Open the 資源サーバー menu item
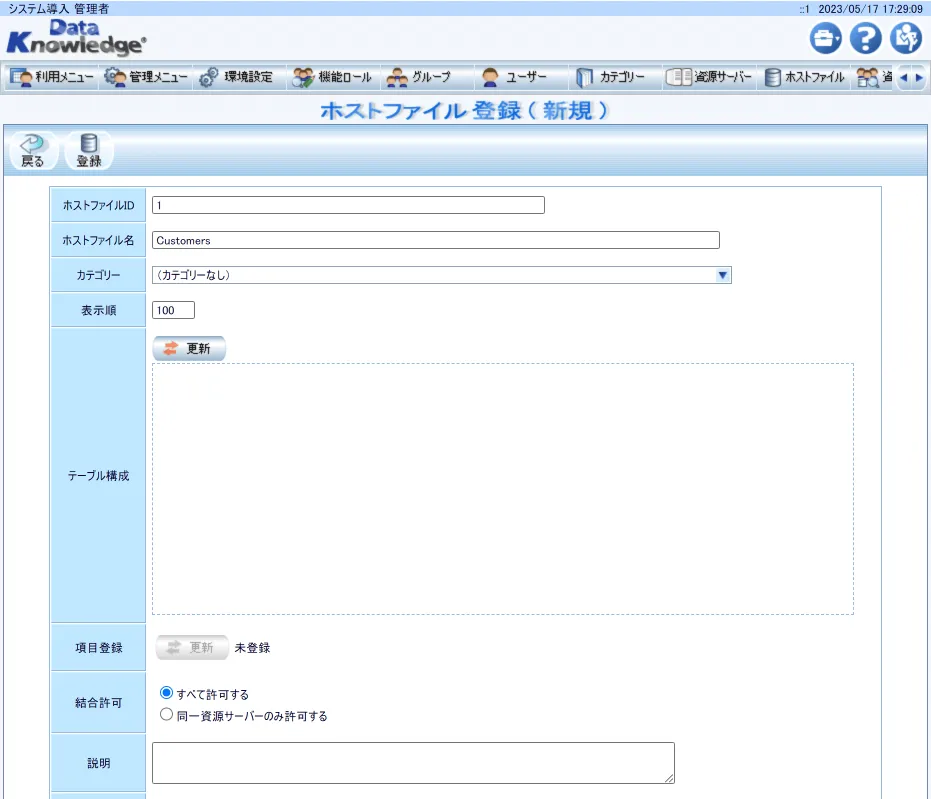 coord(709,77)
